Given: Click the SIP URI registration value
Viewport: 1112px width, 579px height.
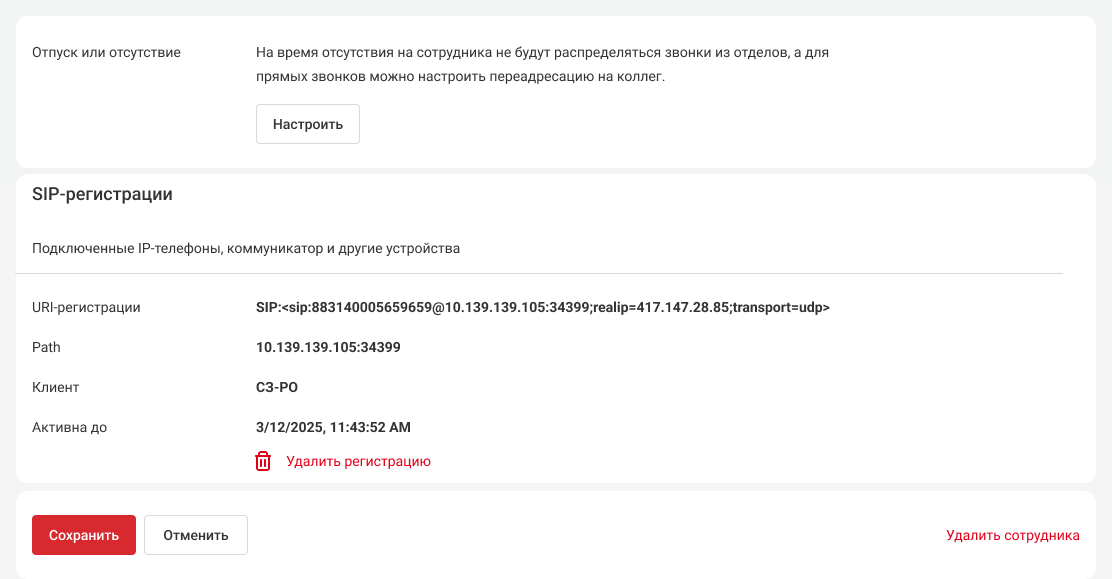Looking at the screenshot, I should [543, 307].
